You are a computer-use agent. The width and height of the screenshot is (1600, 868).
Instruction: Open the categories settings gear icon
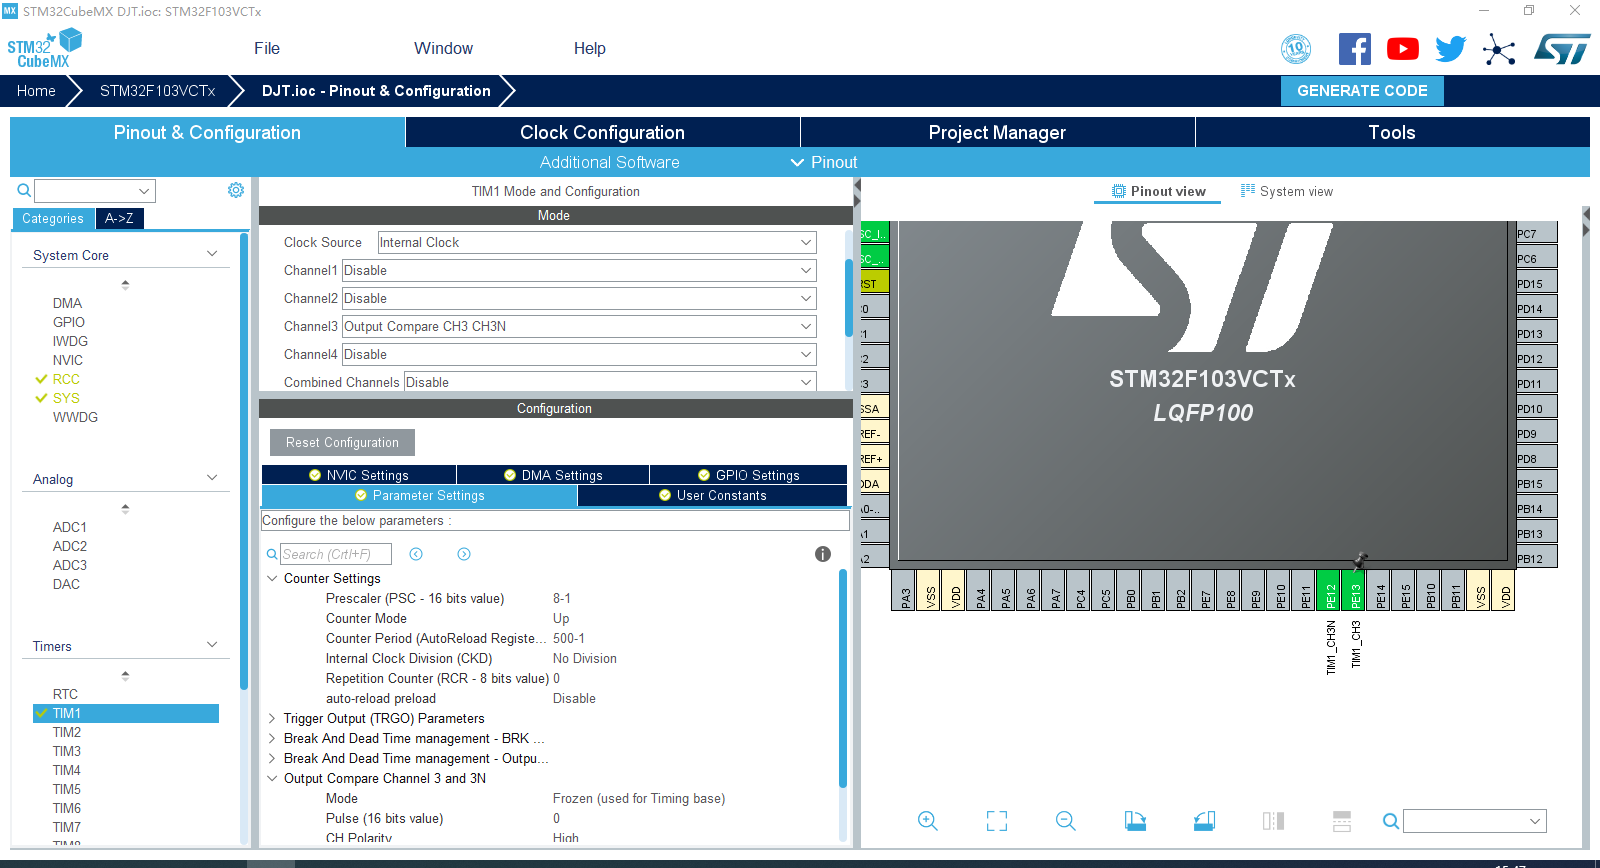click(236, 190)
